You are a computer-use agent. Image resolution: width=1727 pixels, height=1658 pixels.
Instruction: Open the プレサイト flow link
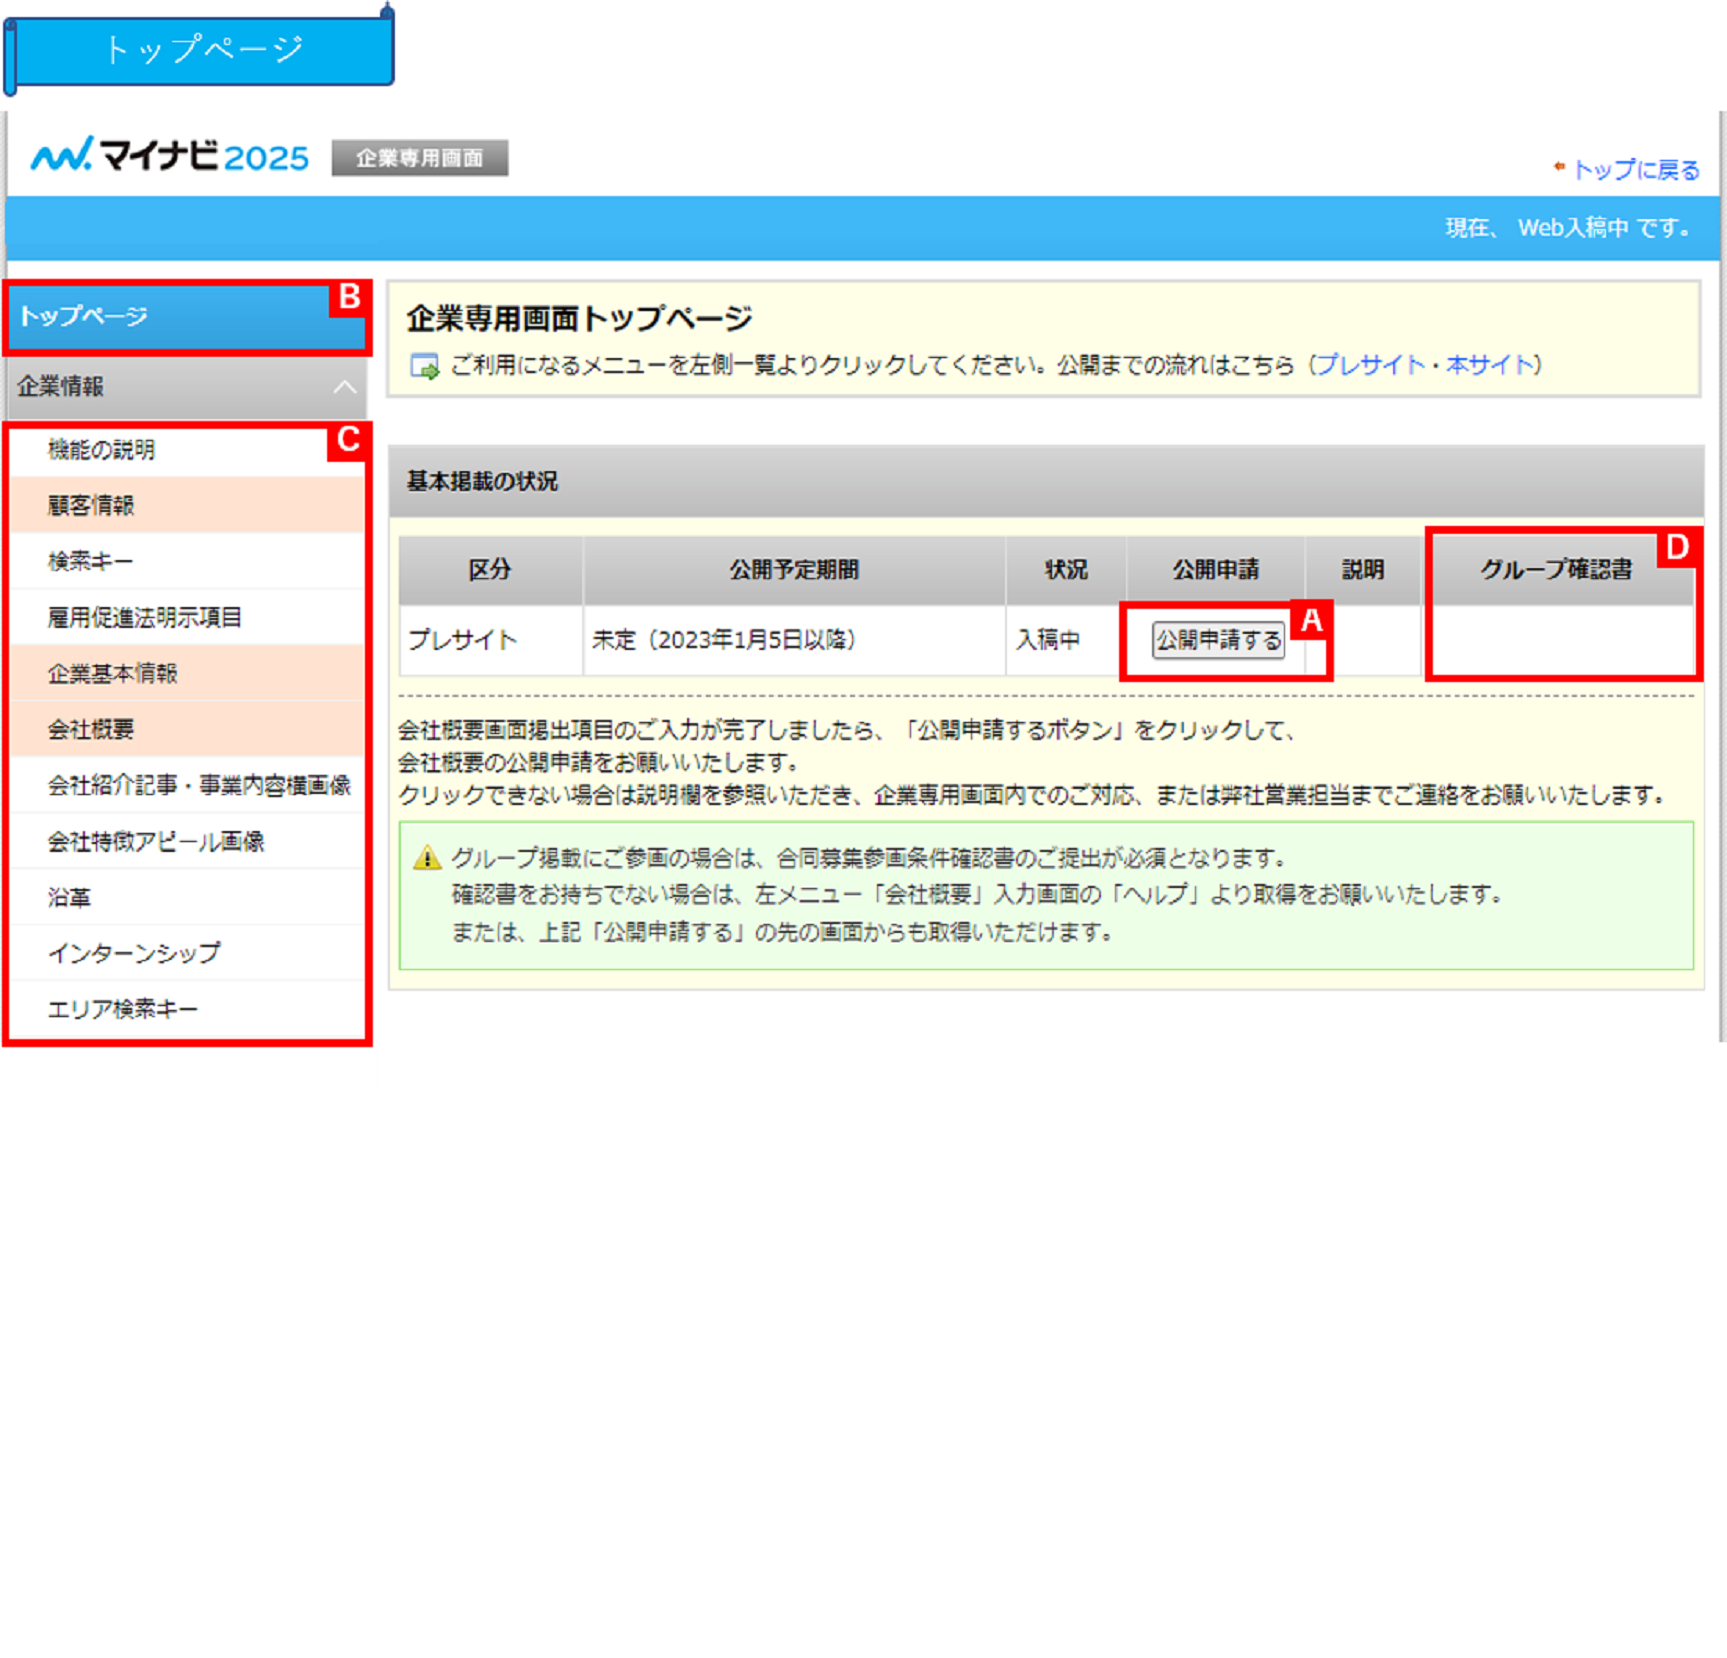1370,365
